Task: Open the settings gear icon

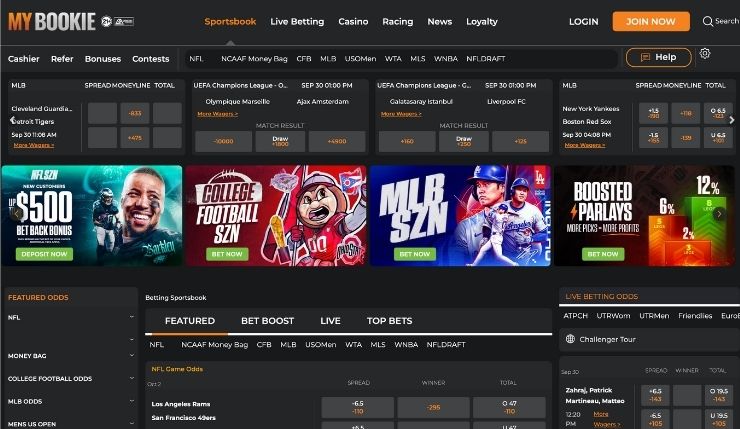Action: click(705, 54)
